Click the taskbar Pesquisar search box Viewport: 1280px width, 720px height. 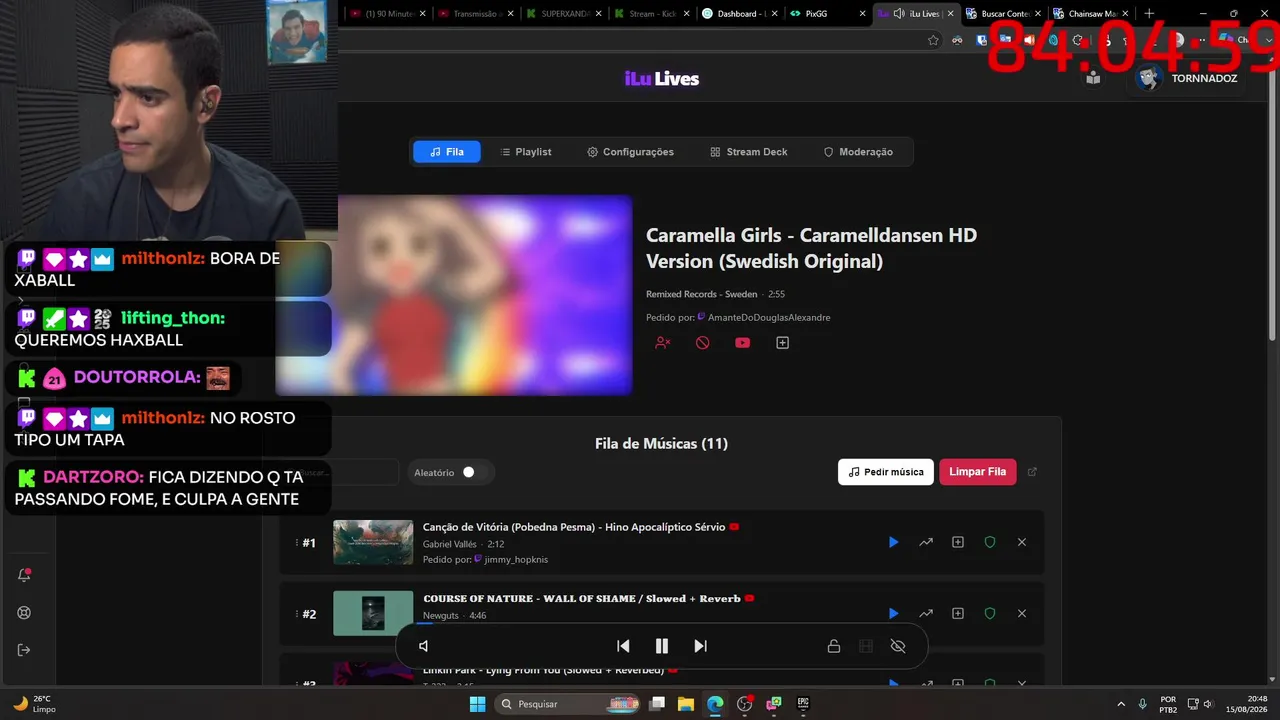point(566,704)
